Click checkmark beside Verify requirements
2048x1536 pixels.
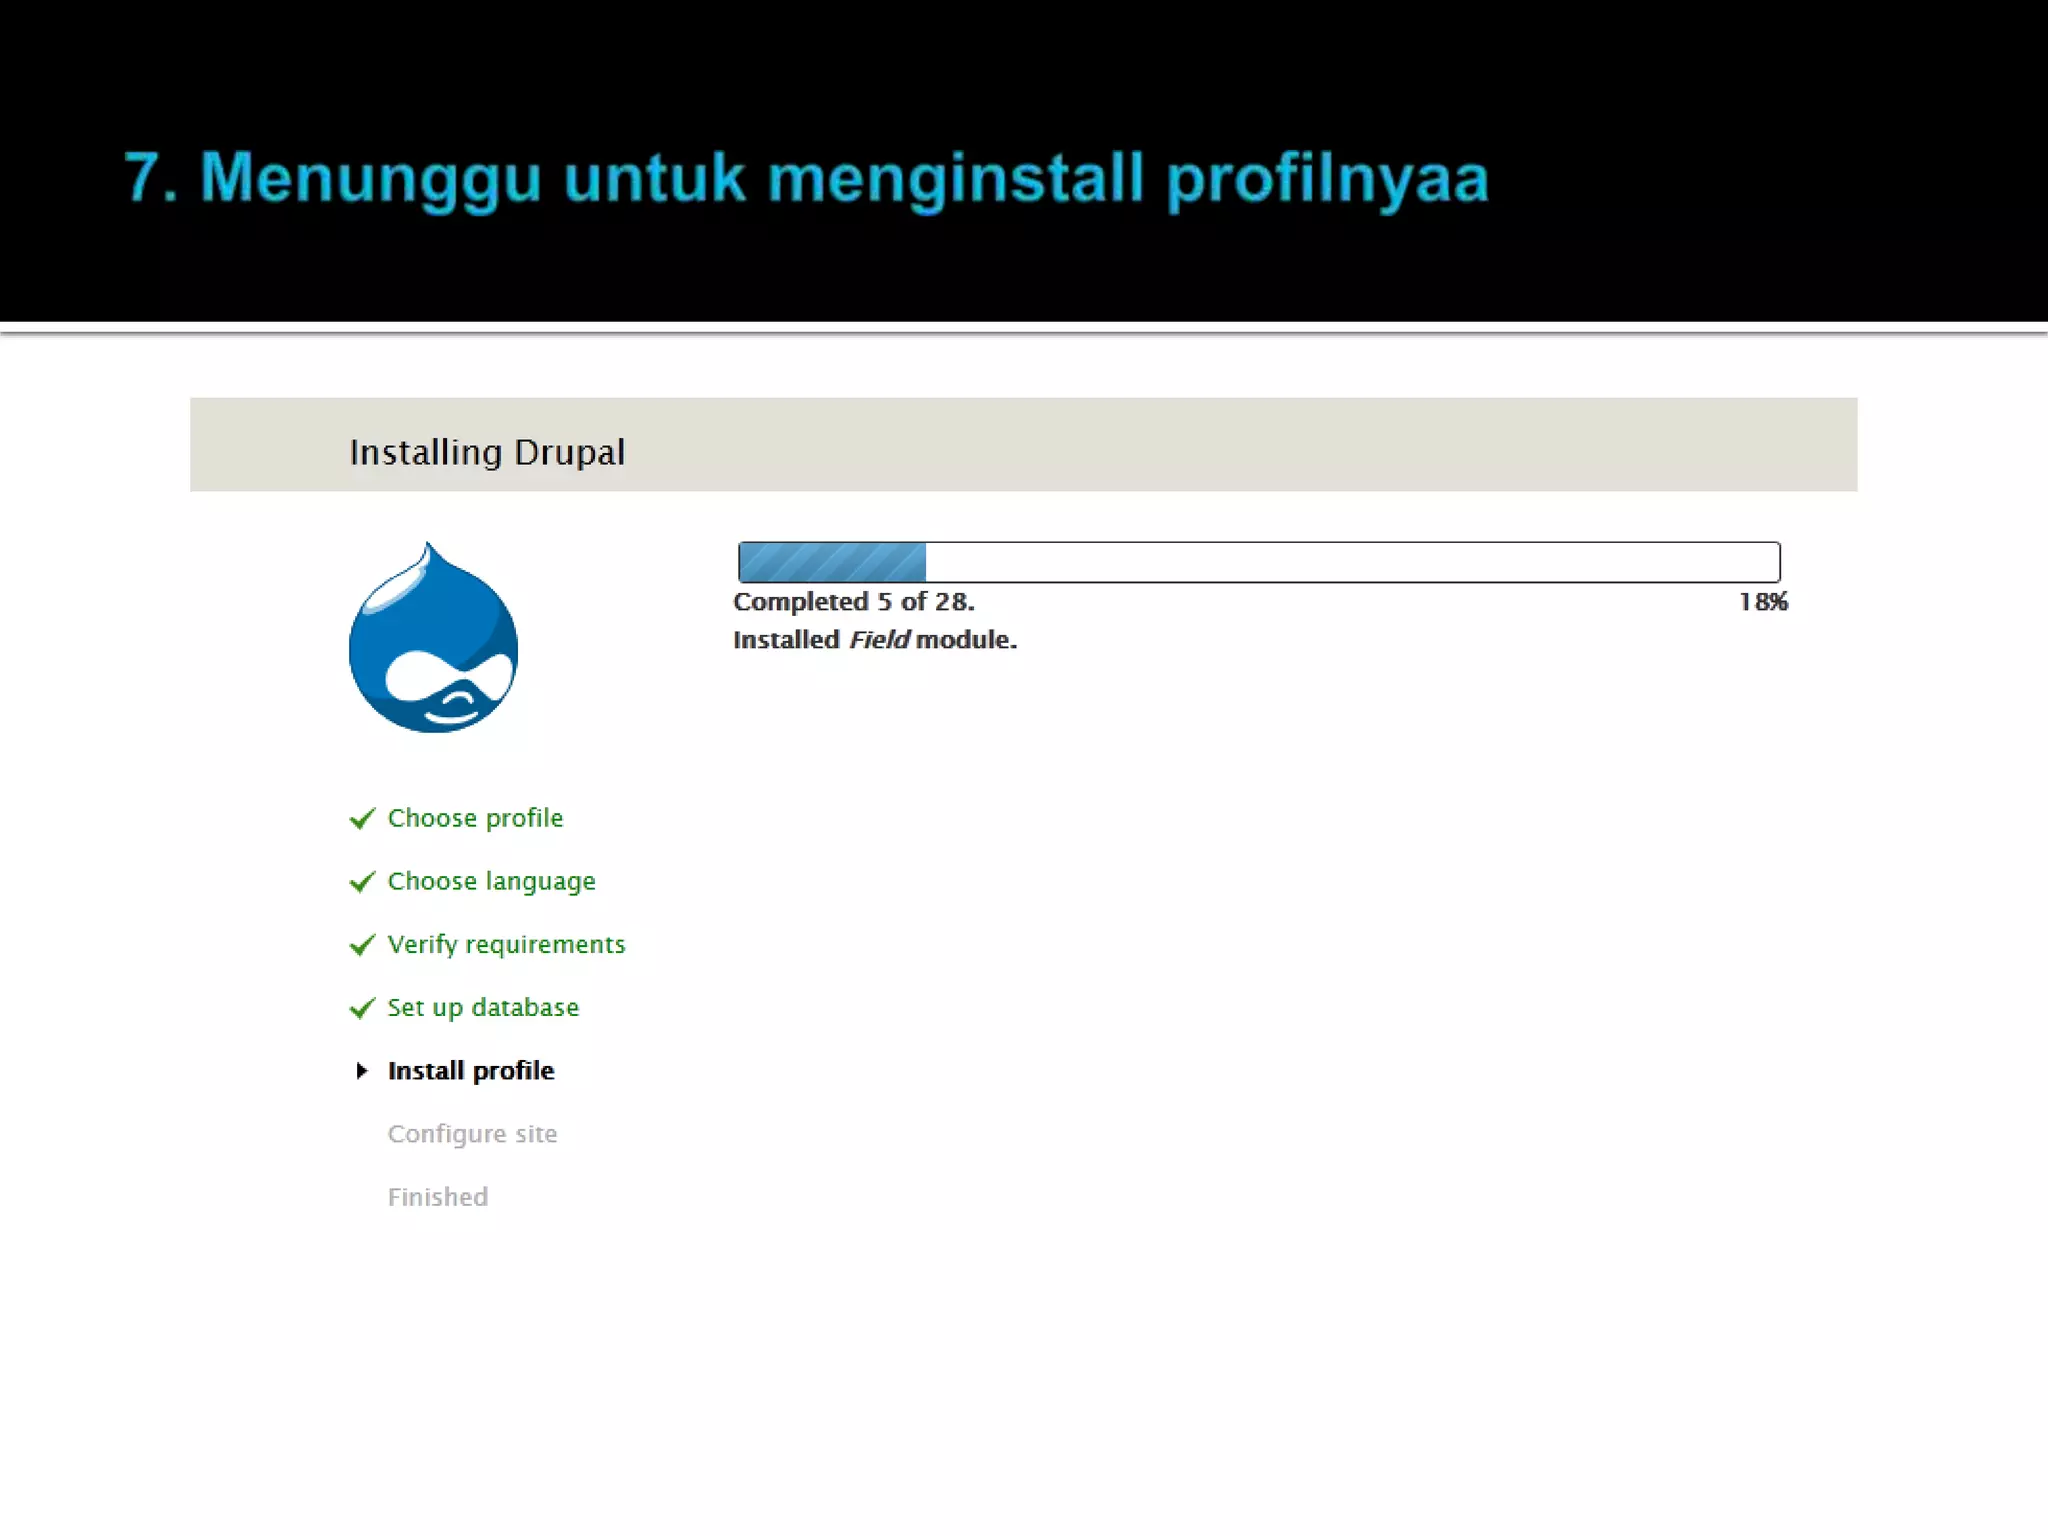click(362, 945)
